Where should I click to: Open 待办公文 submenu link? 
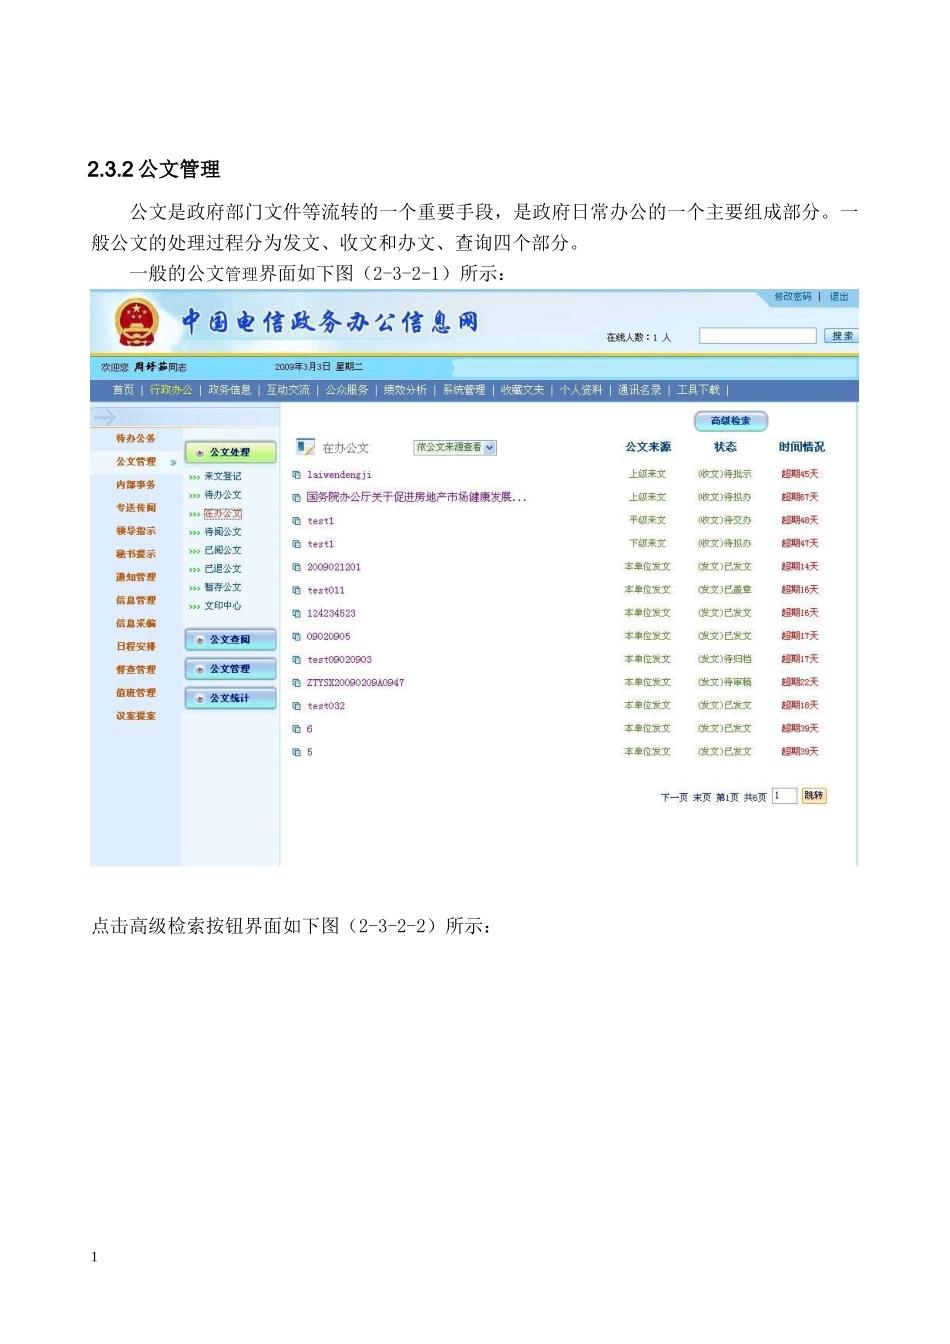click(x=223, y=495)
